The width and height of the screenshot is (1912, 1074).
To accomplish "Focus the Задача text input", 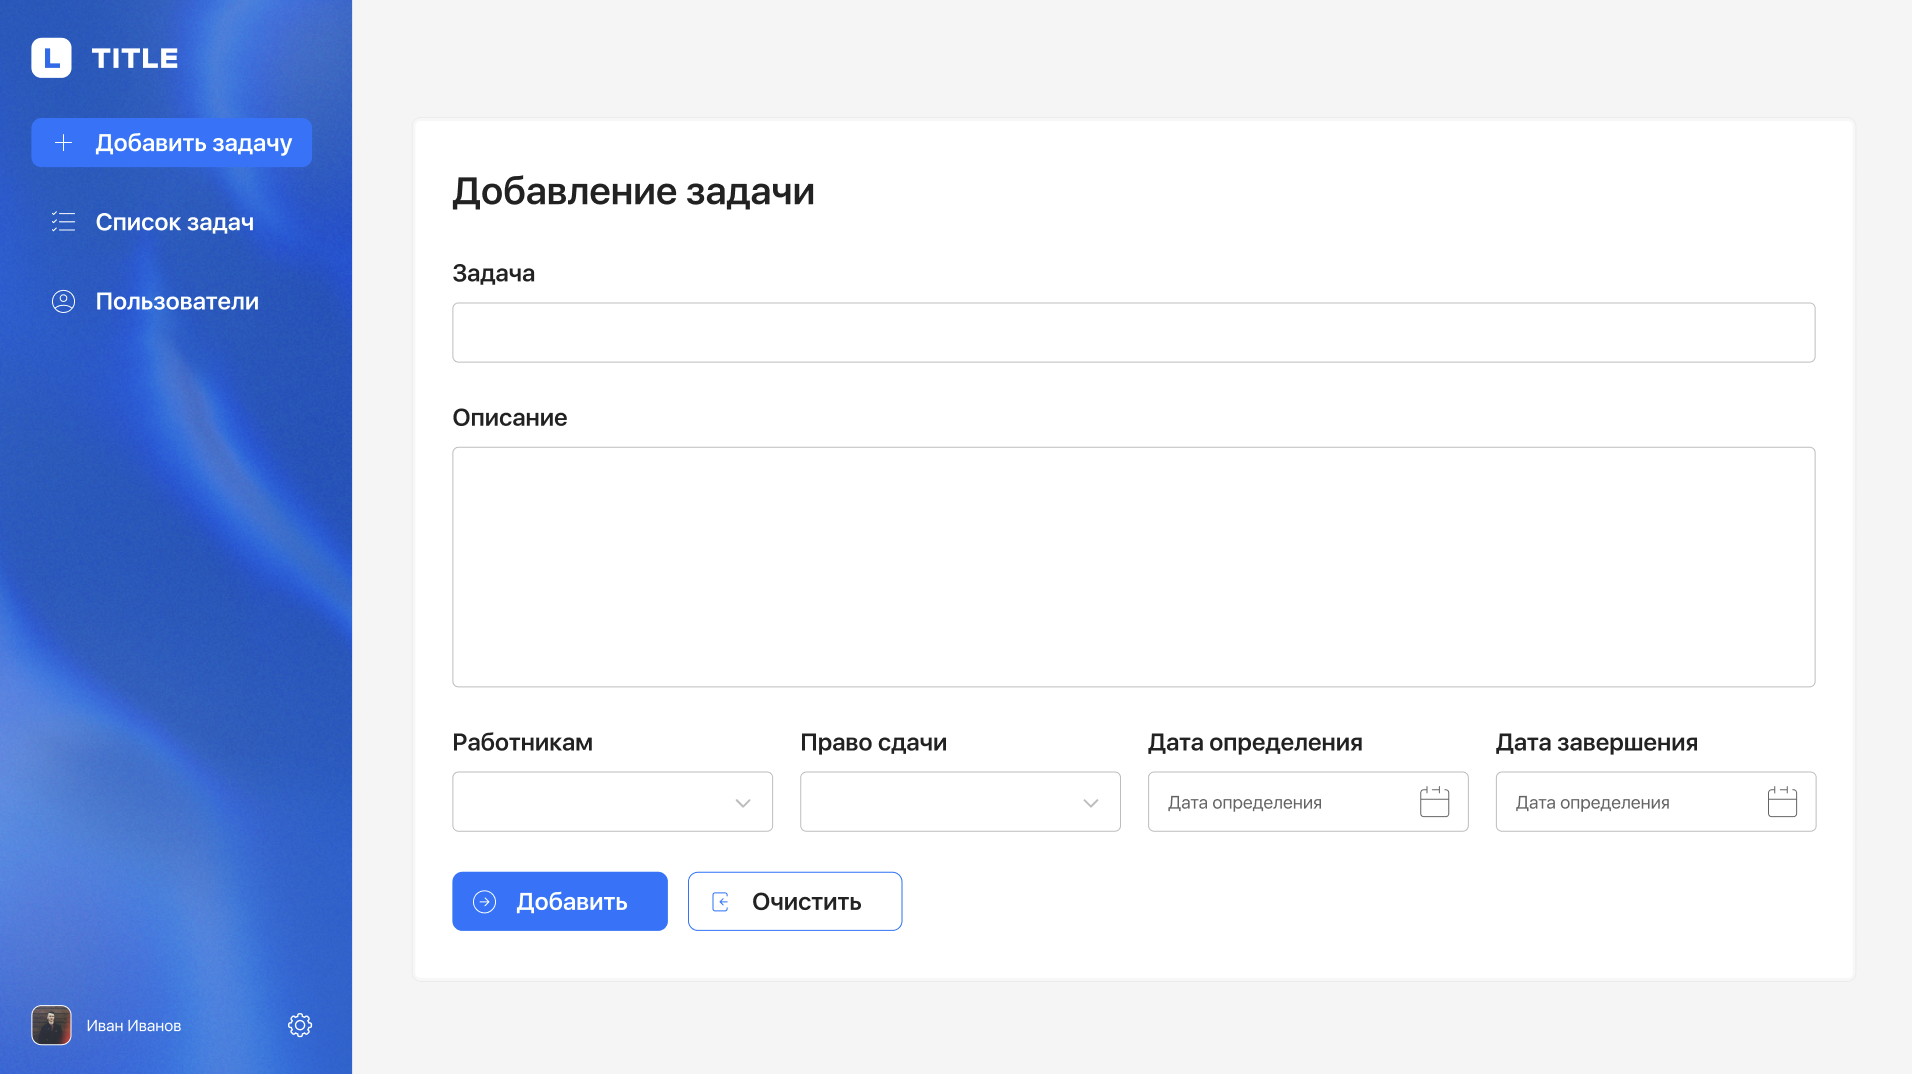I will [1133, 333].
